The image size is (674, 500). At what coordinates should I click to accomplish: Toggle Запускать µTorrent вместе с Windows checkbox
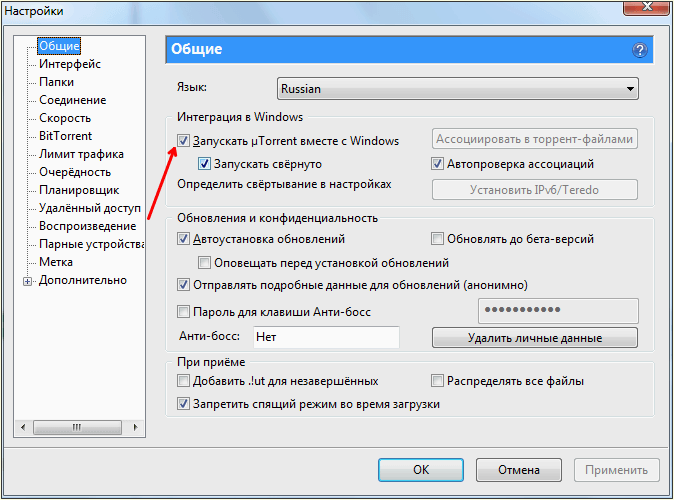[184, 141]
